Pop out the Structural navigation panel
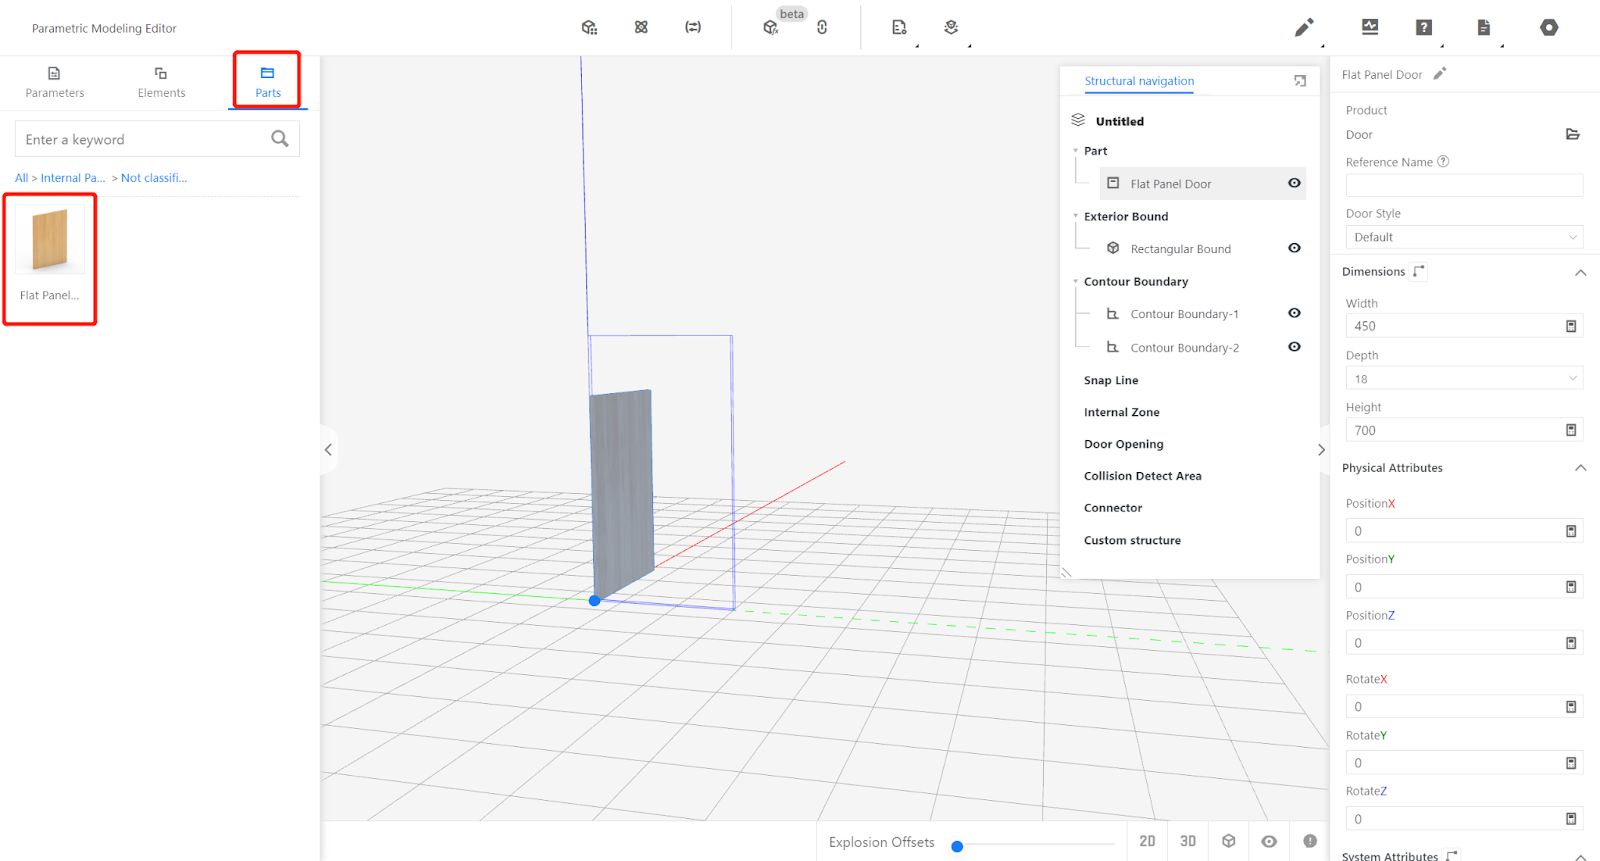 pyautogui.click(x=1300, y=81)
